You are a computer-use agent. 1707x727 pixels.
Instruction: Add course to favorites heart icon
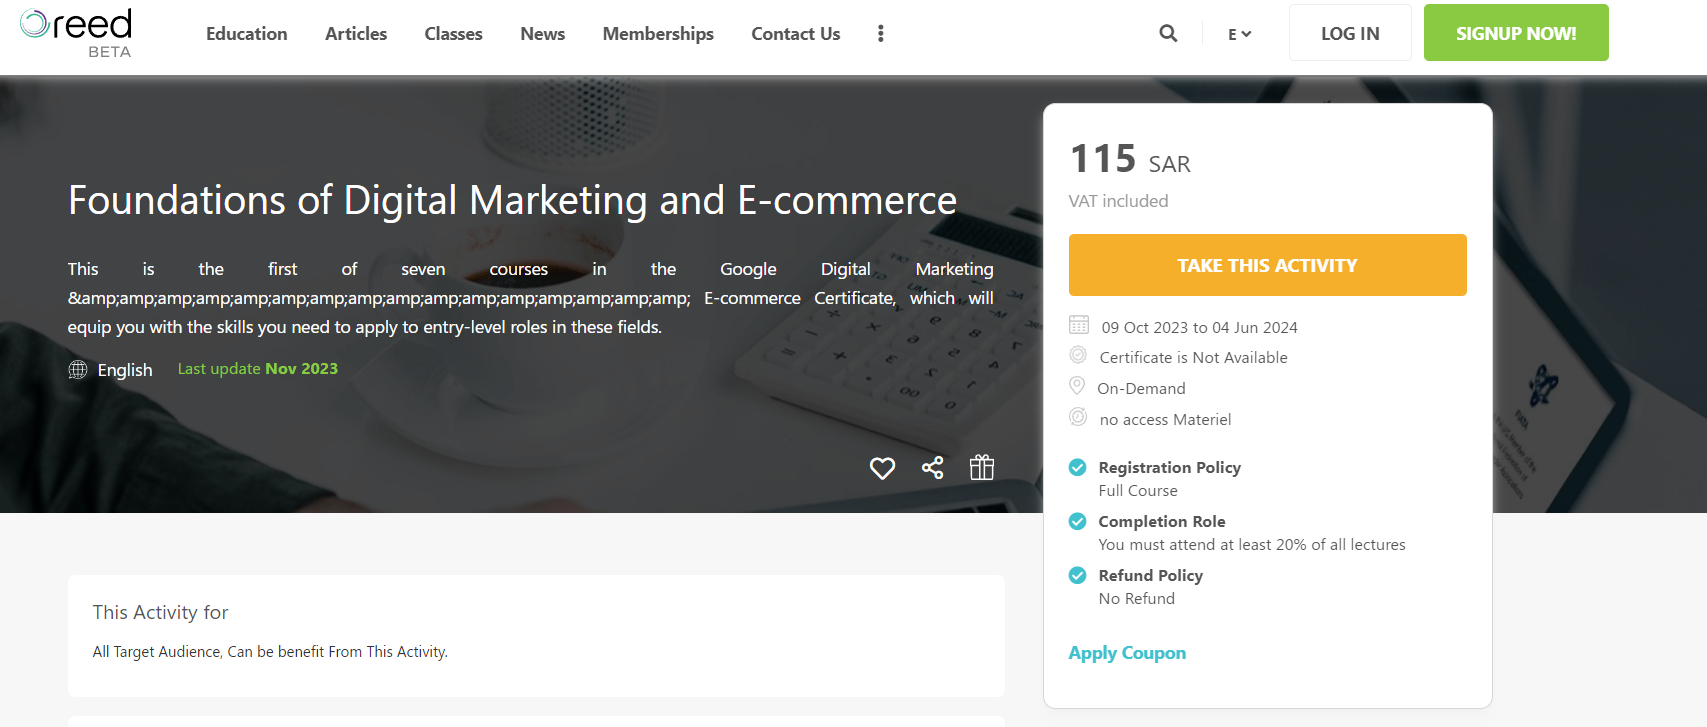pos(882,468)
